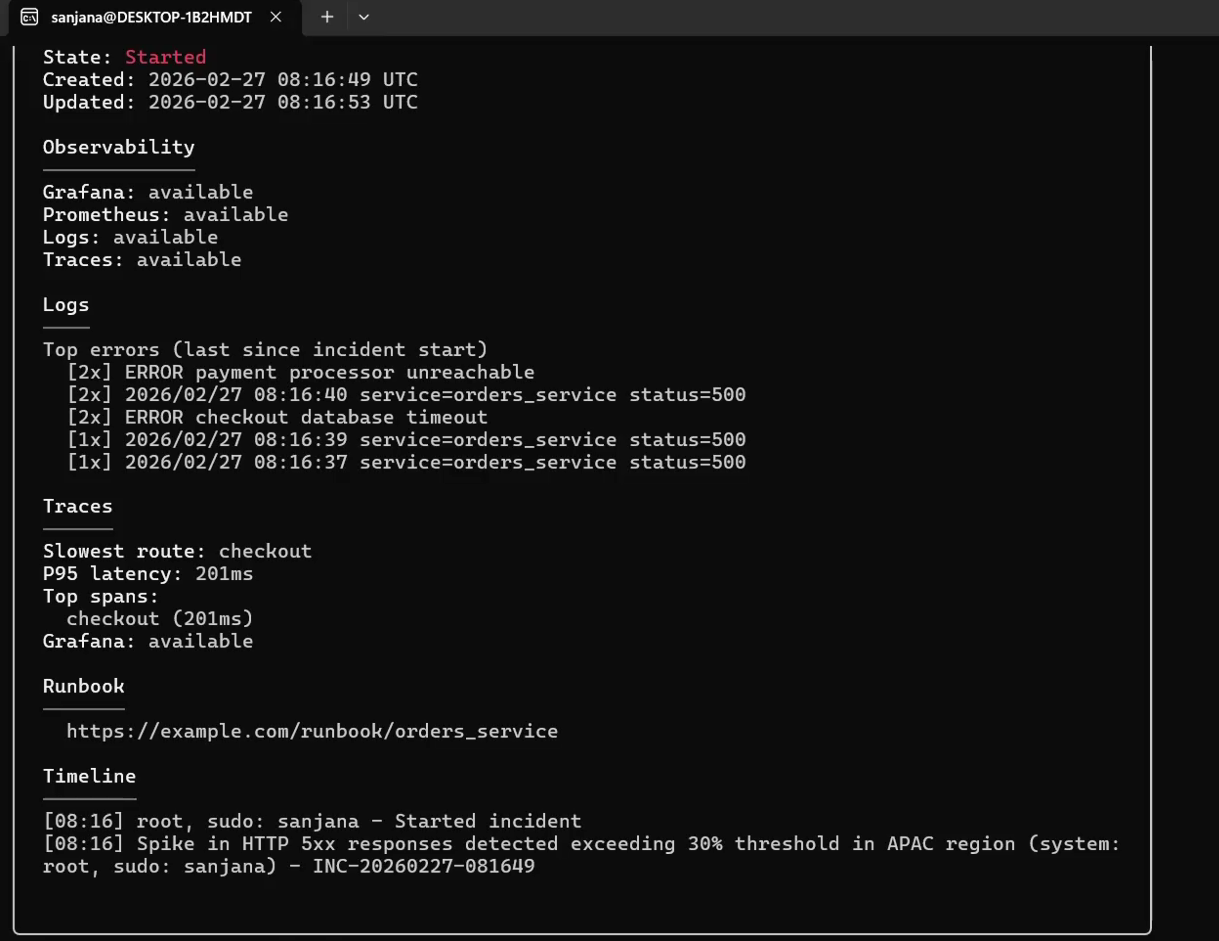The image size is (1219, 941).
Task: Click the Created timestamp line
Action: pos(230,80)
